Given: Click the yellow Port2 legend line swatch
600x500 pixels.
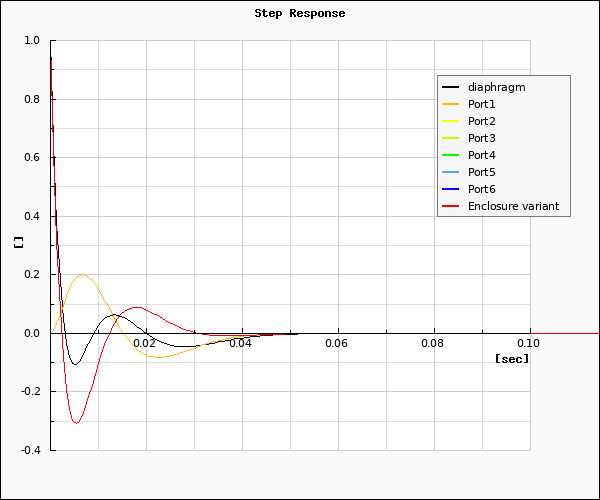Looking at the screenshot, I should pyautogui.click(x=450, y=121).
